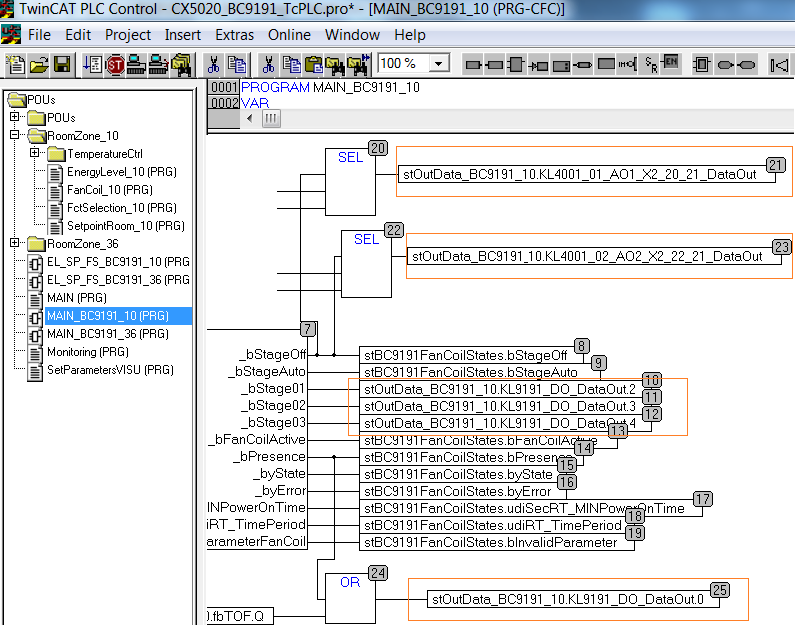Collapse the RoomZone_10 folder node
795x626 pixels.
pos(15,135)
